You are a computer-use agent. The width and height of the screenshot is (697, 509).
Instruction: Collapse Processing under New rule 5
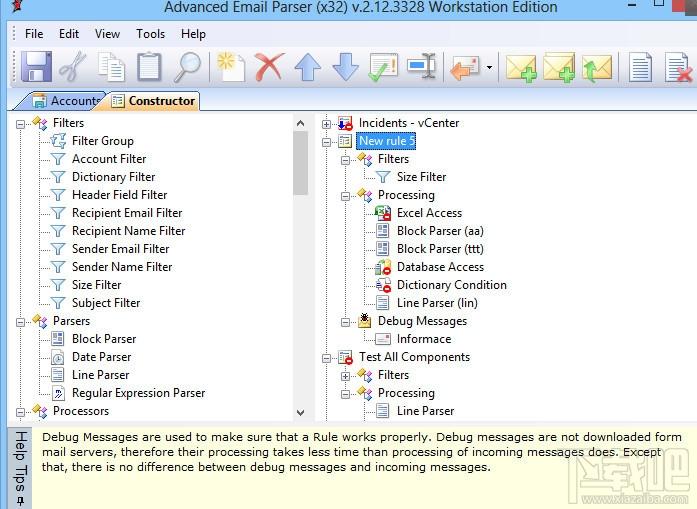click(x=345, y=196)
